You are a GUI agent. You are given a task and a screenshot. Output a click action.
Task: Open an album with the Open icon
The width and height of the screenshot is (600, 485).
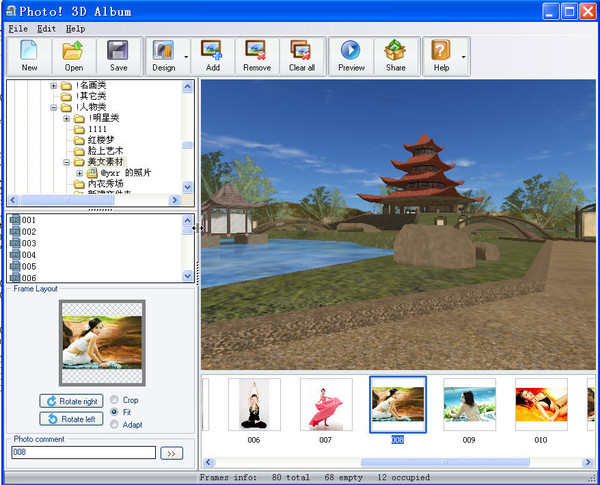coord(73,50)
